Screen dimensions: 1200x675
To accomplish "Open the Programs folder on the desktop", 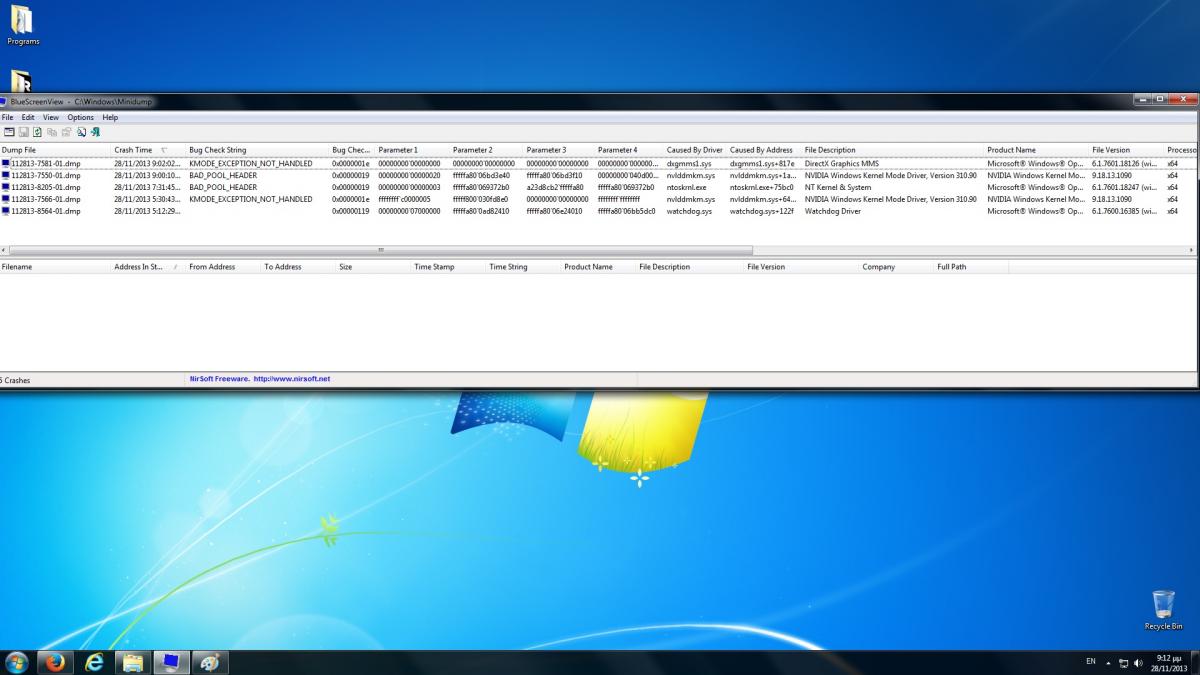I will click(x=22, y=26).
